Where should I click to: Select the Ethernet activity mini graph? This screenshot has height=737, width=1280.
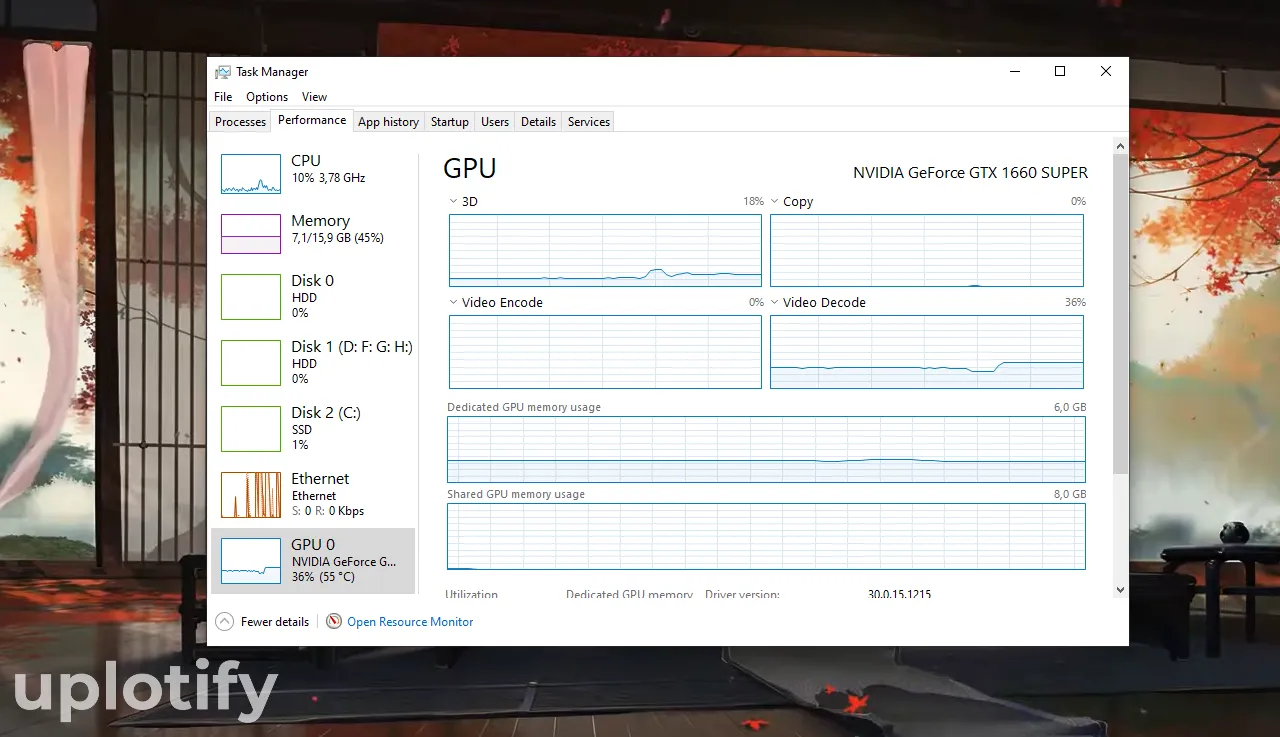(x=251, y=495)
